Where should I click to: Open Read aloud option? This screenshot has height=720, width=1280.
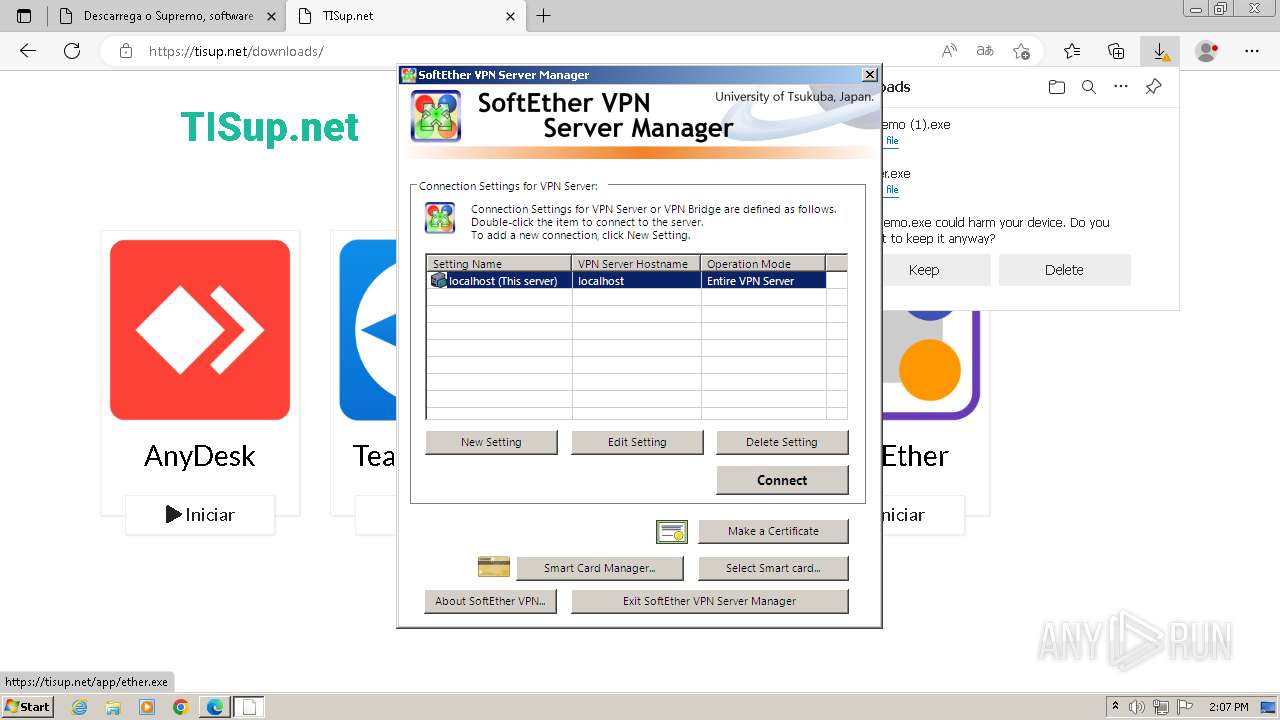click(x=949, y=51)
